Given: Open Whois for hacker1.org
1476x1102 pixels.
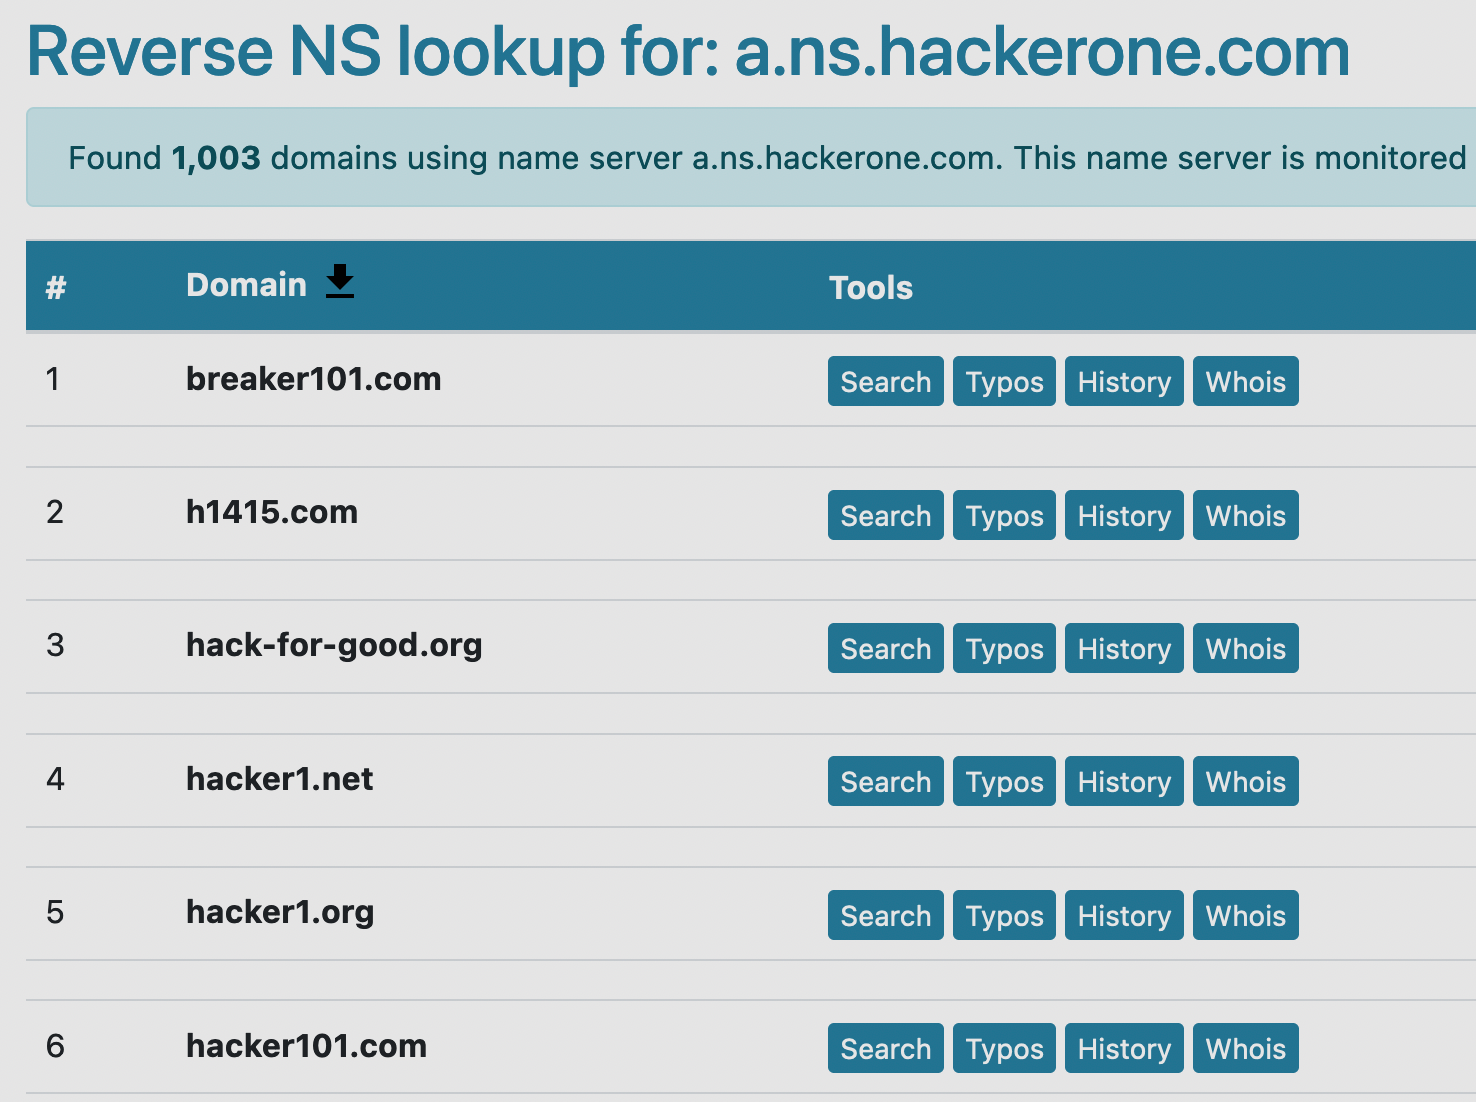Looking at the screenshot, I should click(x=1245, y=915).
